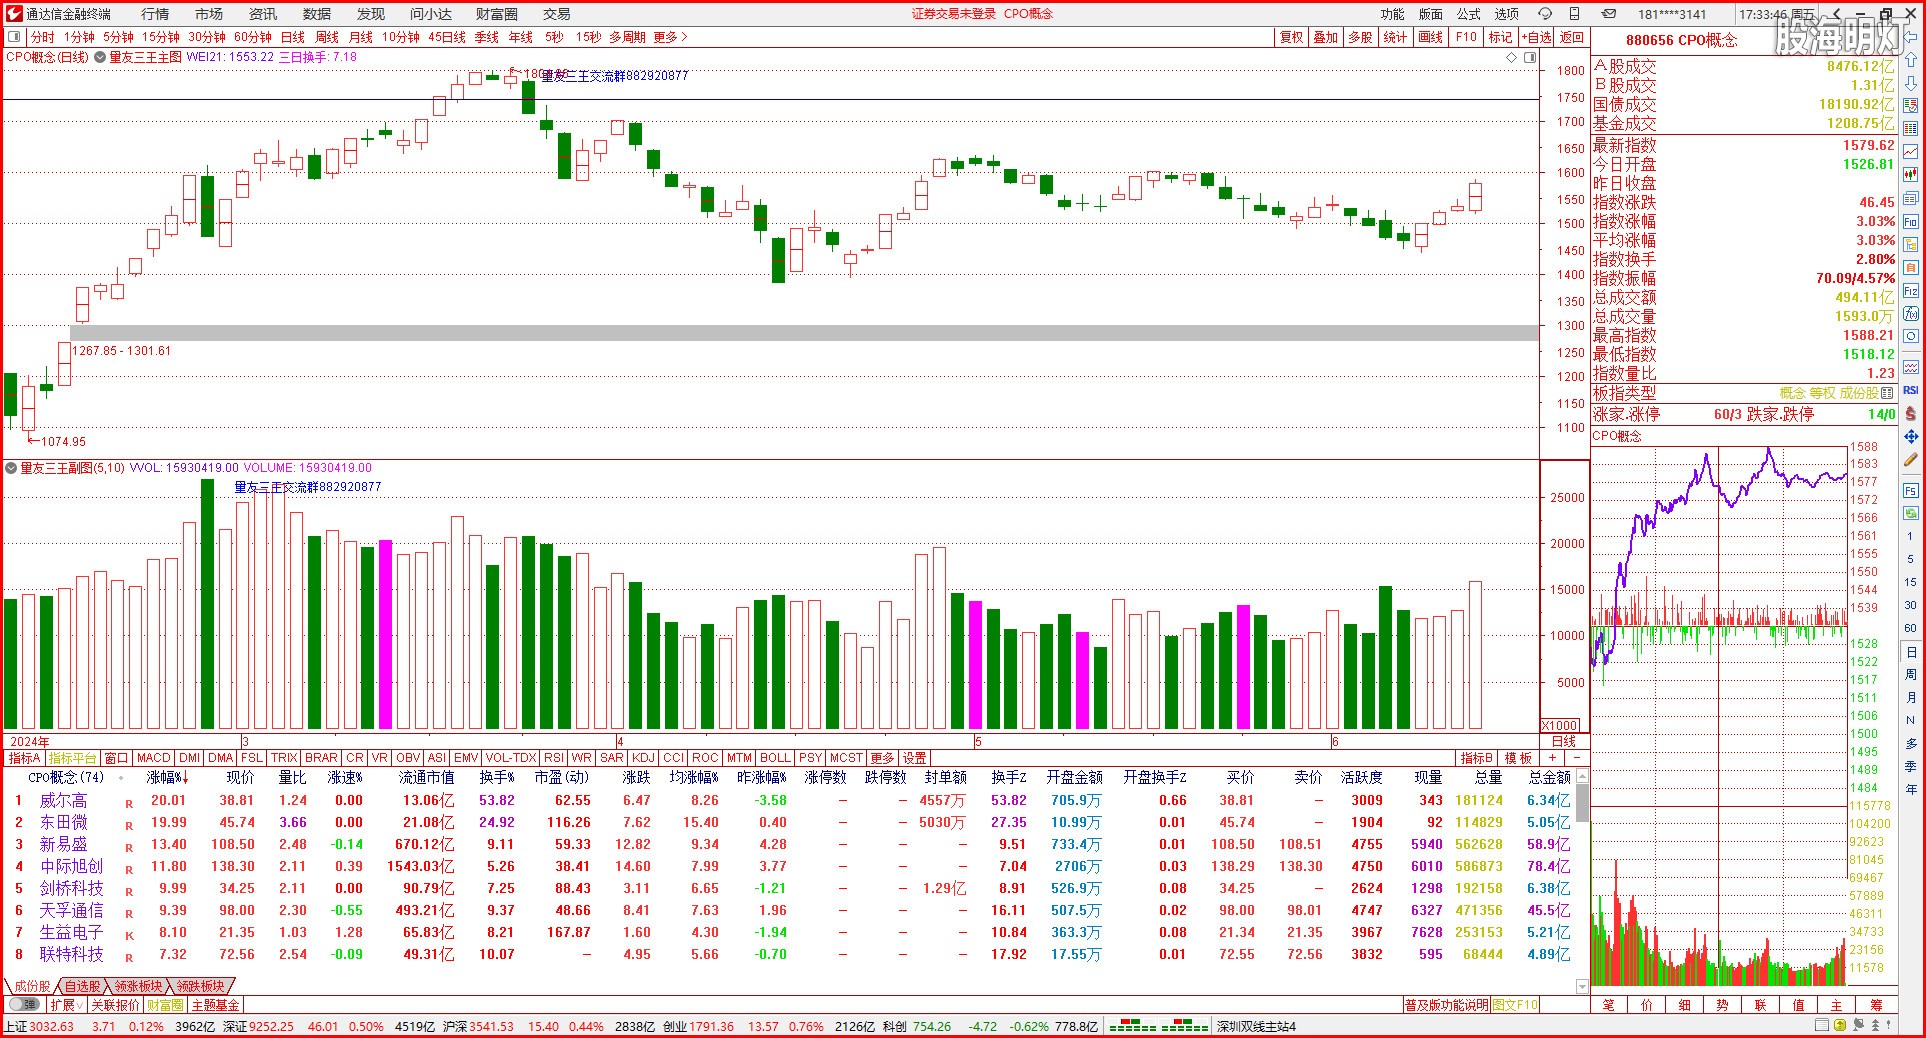Click the + expander near 模板
The width and height of the screenshot is (1926, 1038).
1552,758
